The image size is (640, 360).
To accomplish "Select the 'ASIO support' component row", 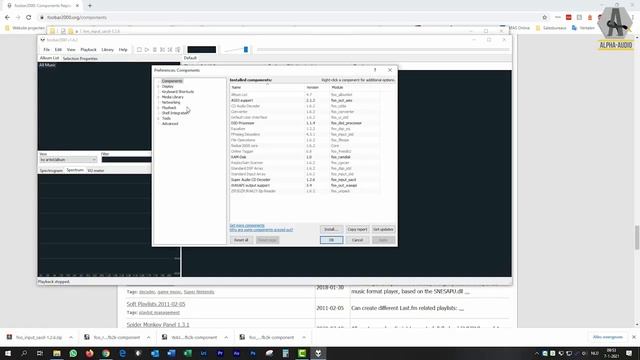I will point(305,100).
